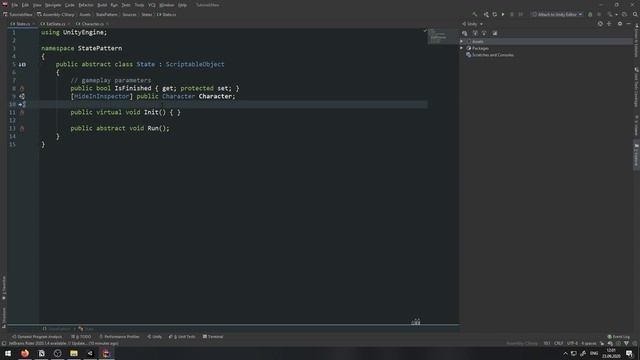Open the Unity view dropdown in explorer

point(472,24)
